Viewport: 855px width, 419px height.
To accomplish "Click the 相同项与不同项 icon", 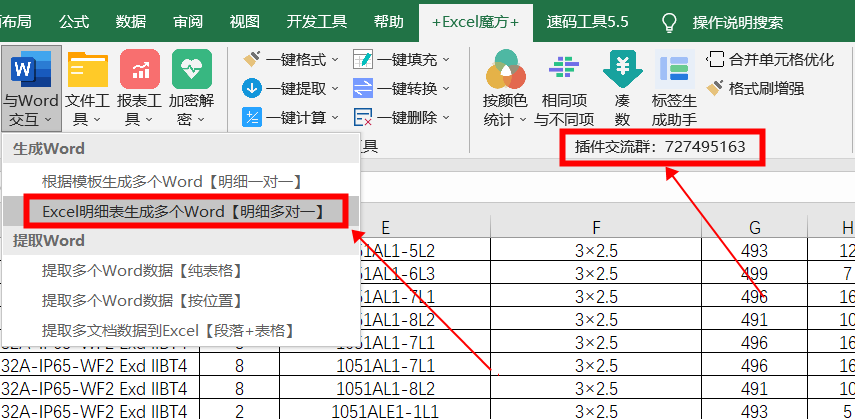I will [x=564, y=69].
